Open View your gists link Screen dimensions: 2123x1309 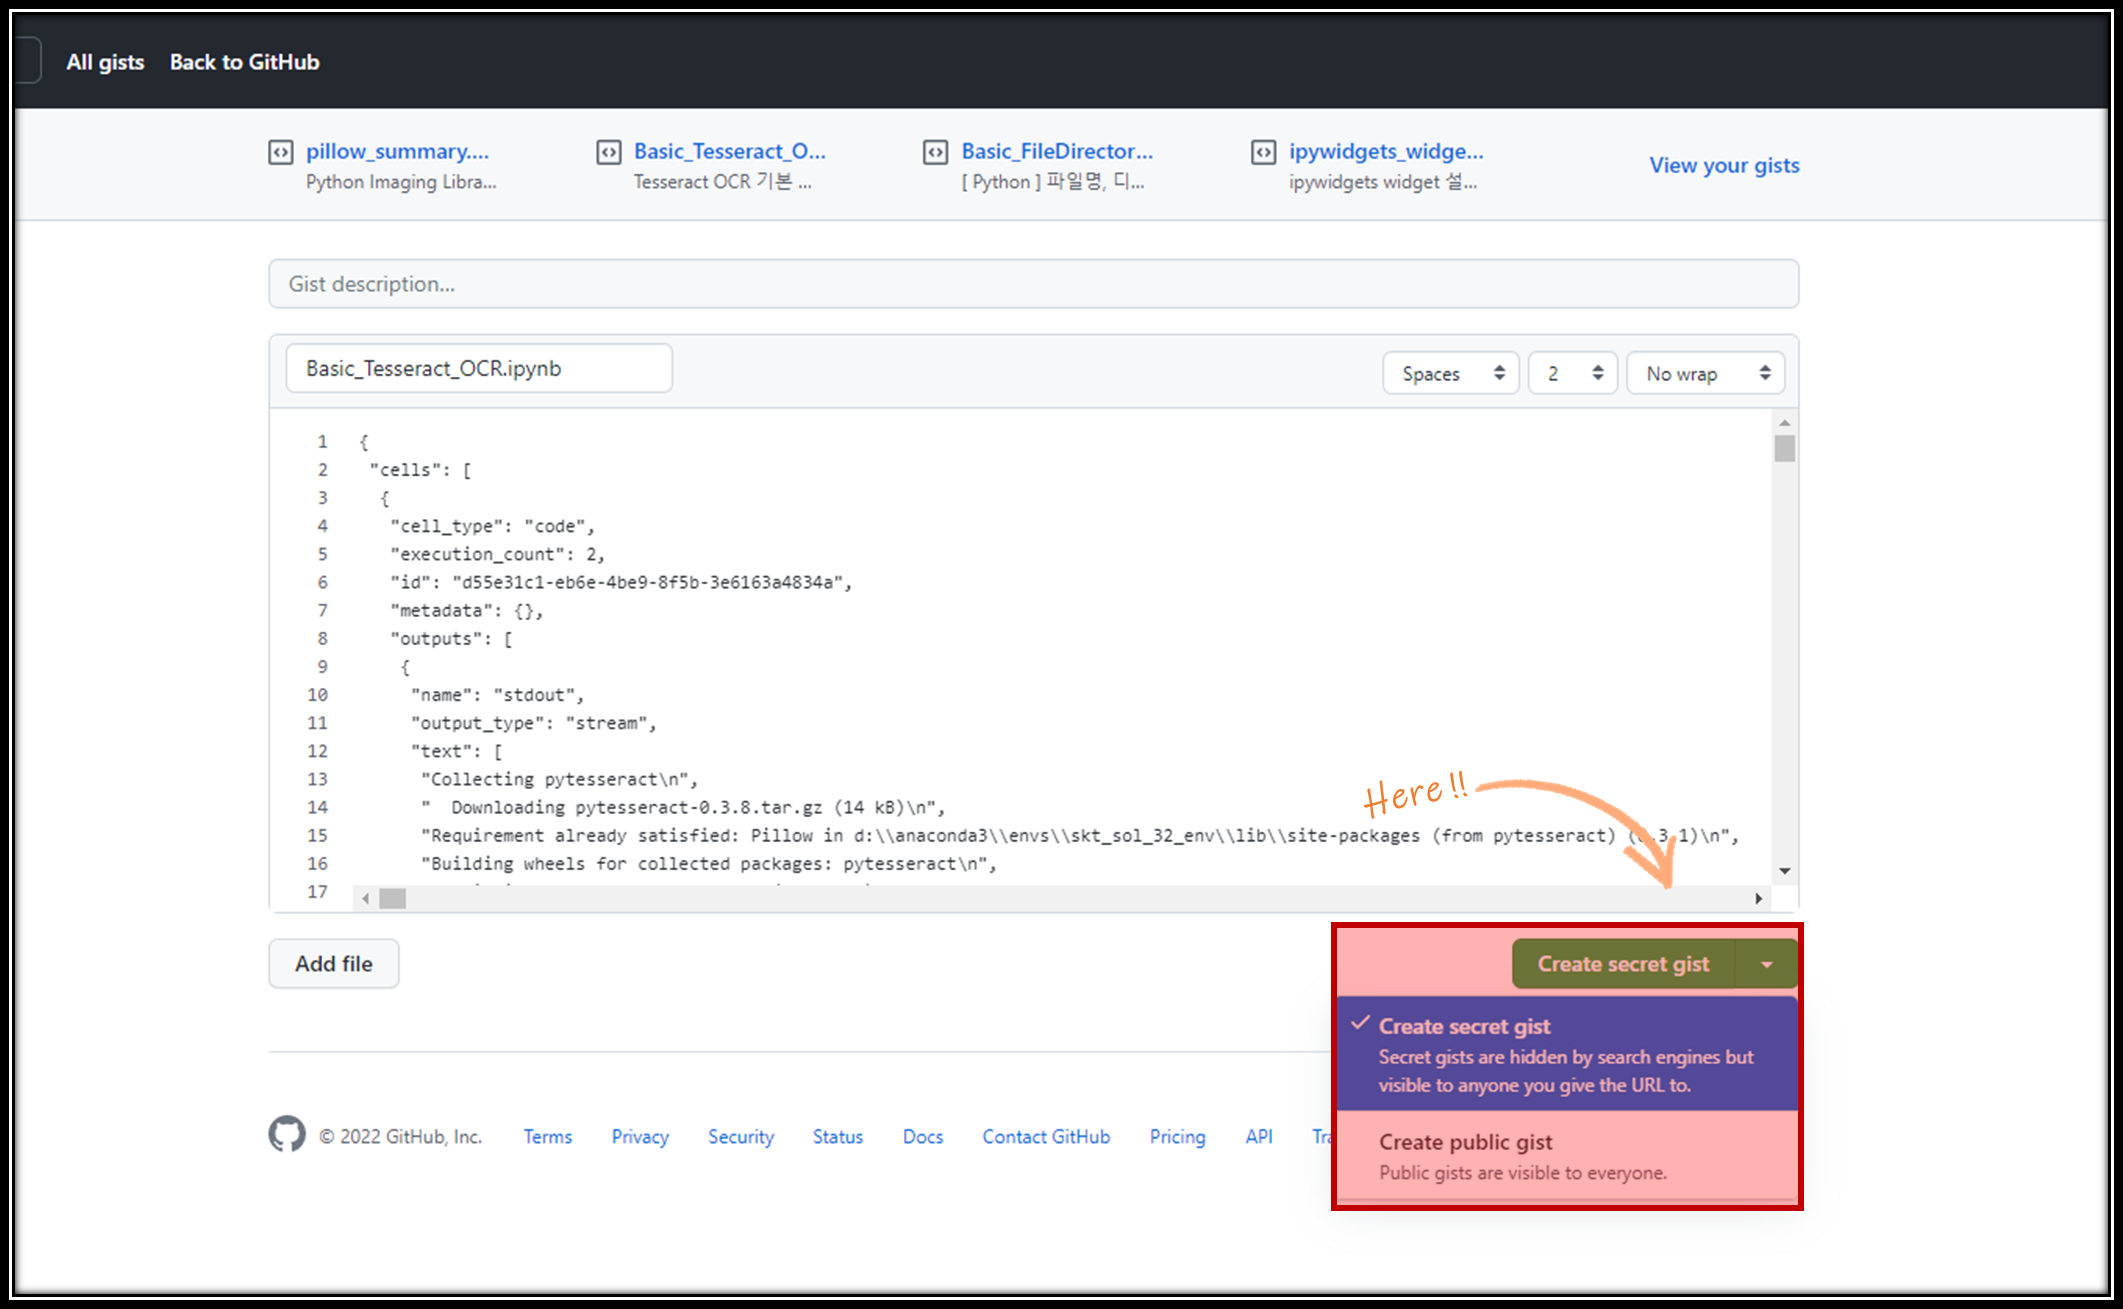pyautogui.click(x=1724, y=165)
